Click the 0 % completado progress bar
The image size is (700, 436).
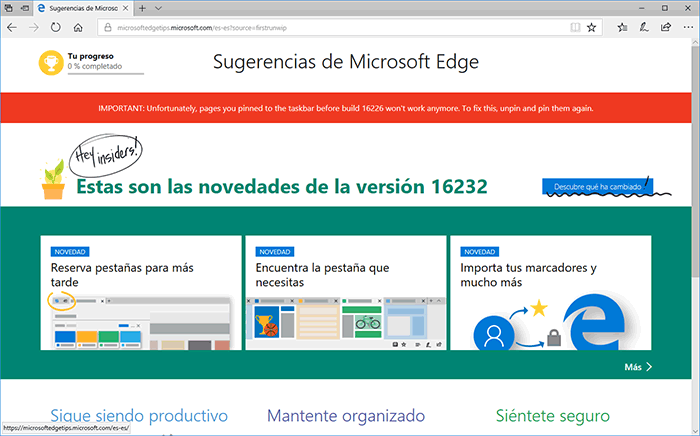[106, 74]
